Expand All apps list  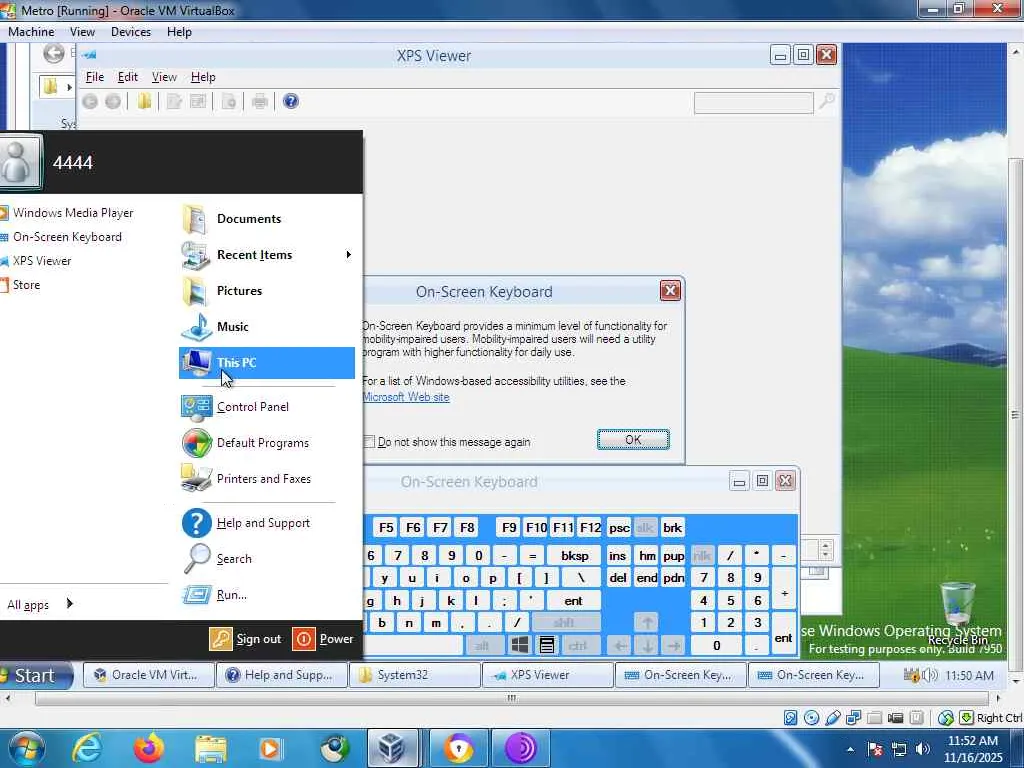pyautogui.click(x=38, y=604)
